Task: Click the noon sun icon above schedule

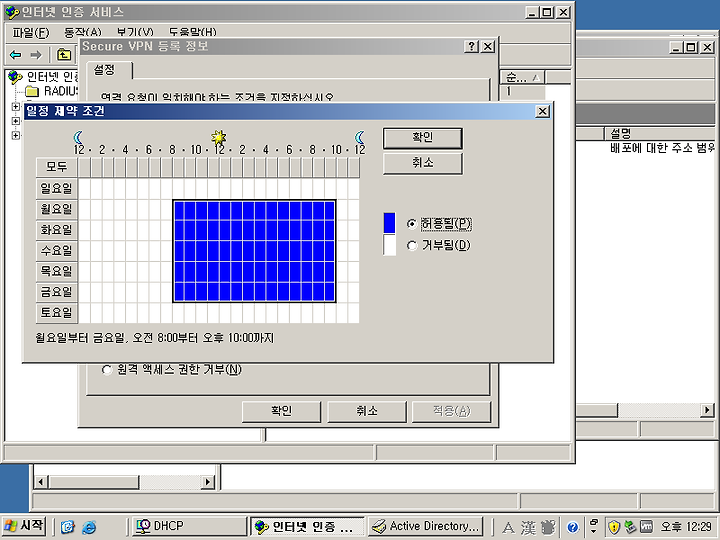Action: click(219, 137)
